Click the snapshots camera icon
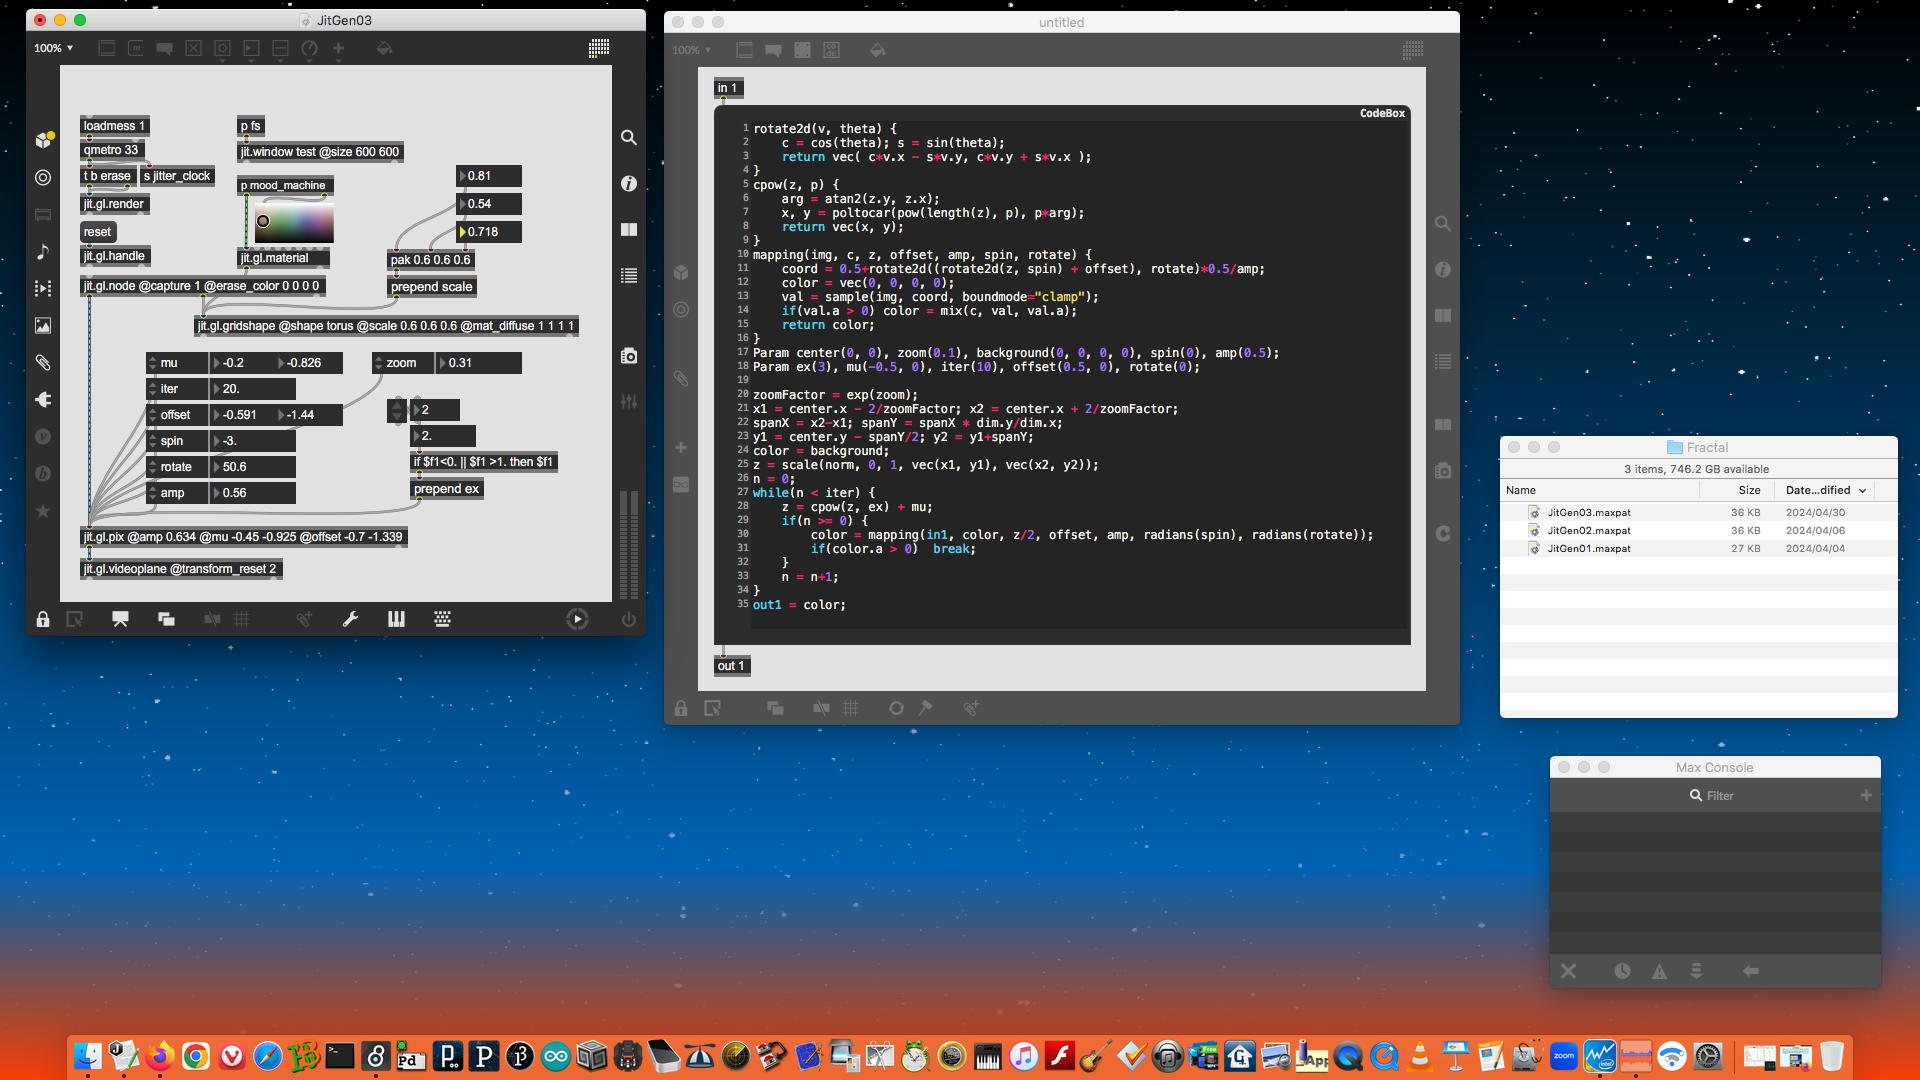Viewport: 1920px width, 1080px height. (628, 356)
